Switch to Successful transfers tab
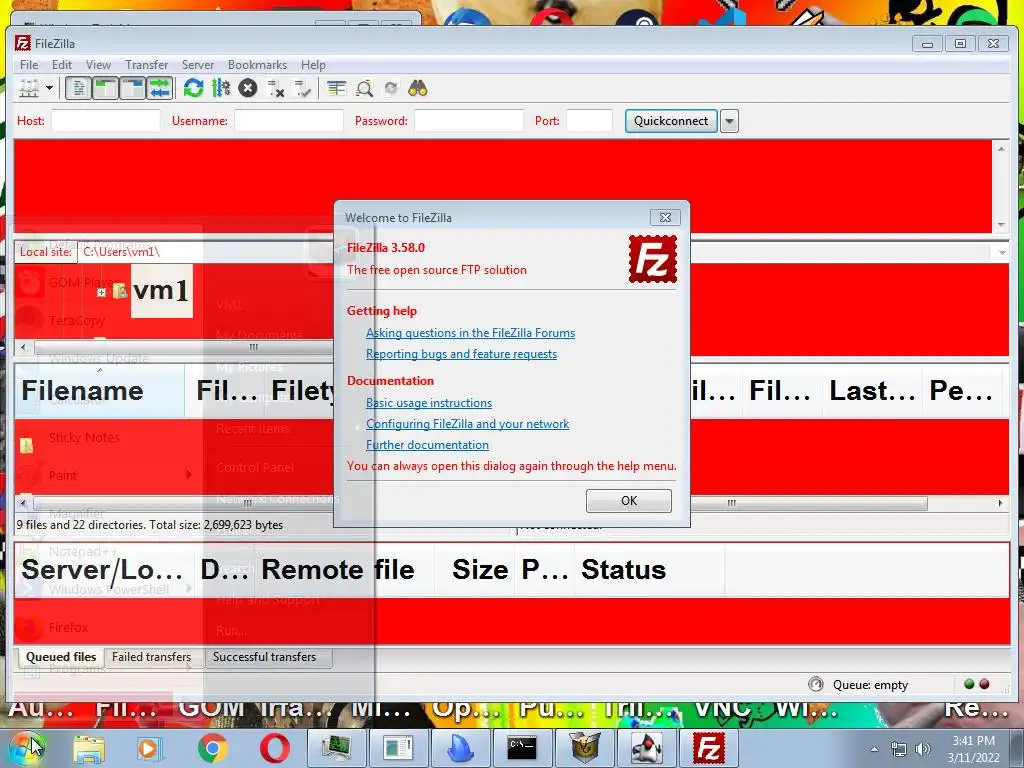Screen dimensions: 1024x768 264,657
